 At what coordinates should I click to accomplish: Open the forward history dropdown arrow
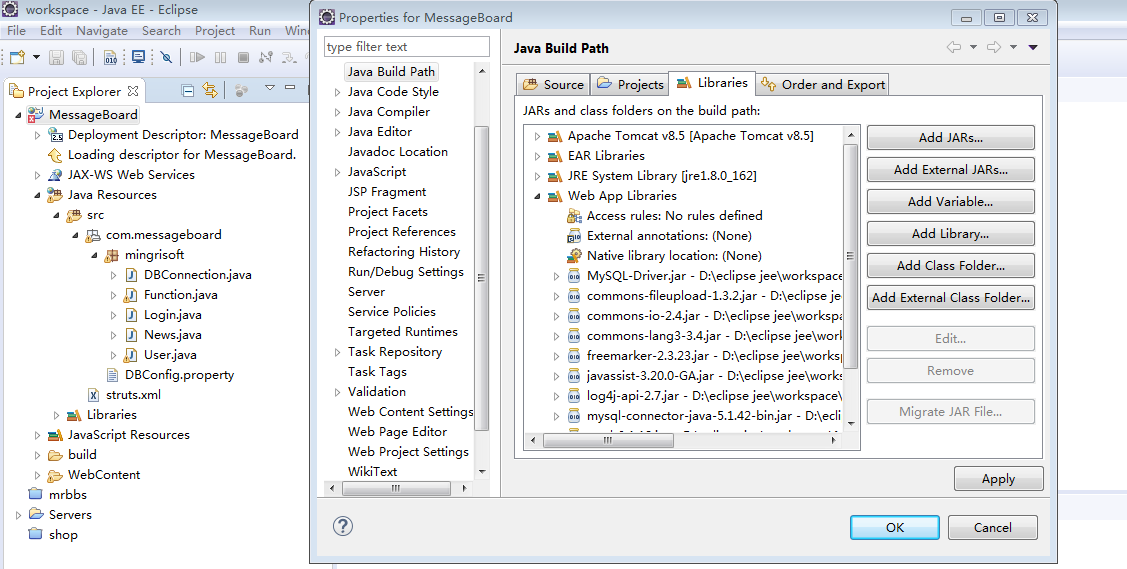pos(1013,47)
